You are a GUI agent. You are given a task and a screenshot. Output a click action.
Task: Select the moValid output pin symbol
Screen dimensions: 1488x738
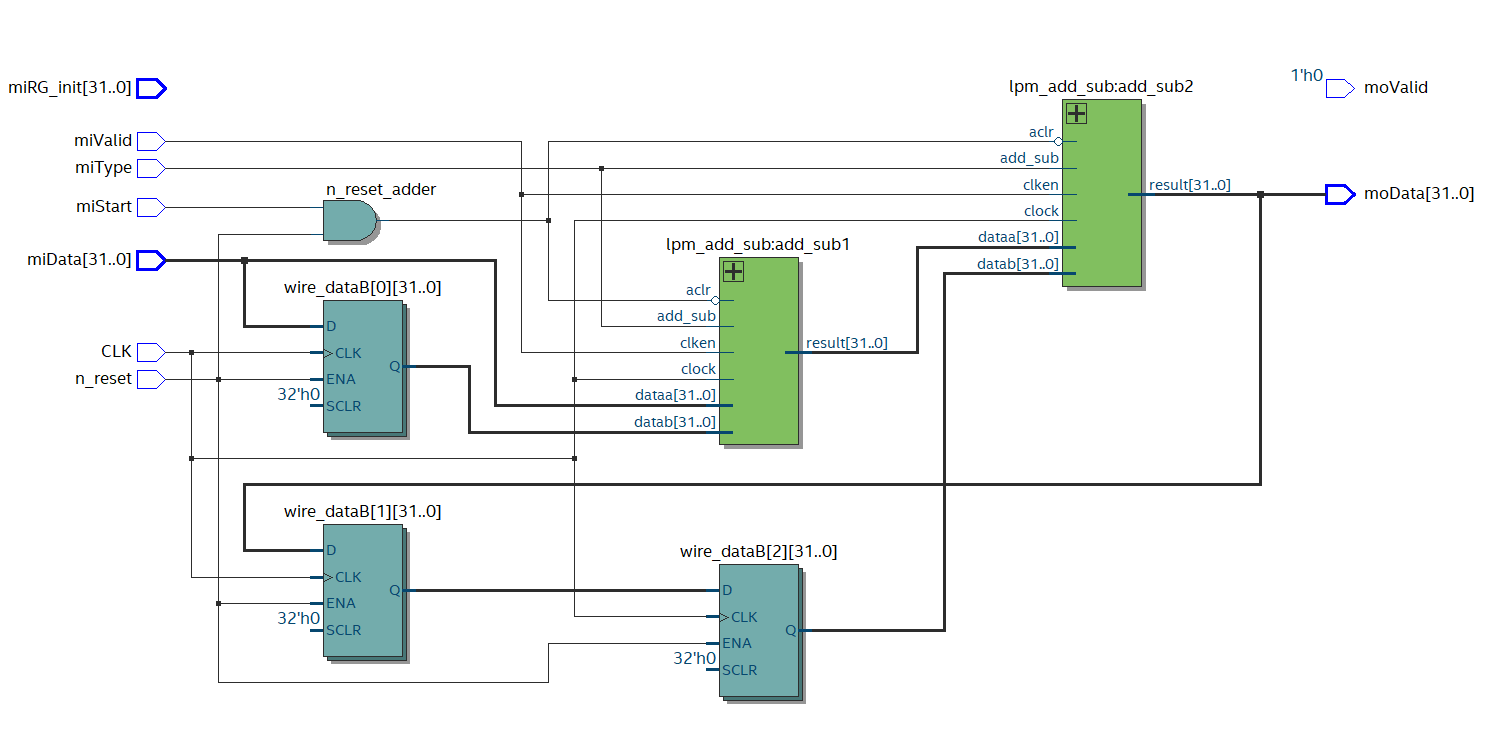(x=1340, y=88)
